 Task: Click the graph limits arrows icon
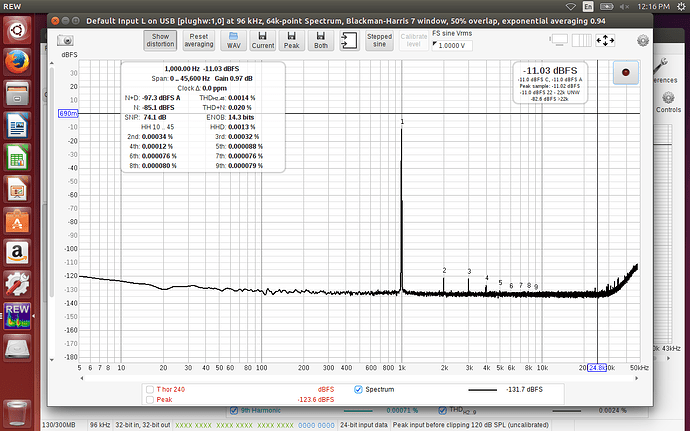[605, 41]
